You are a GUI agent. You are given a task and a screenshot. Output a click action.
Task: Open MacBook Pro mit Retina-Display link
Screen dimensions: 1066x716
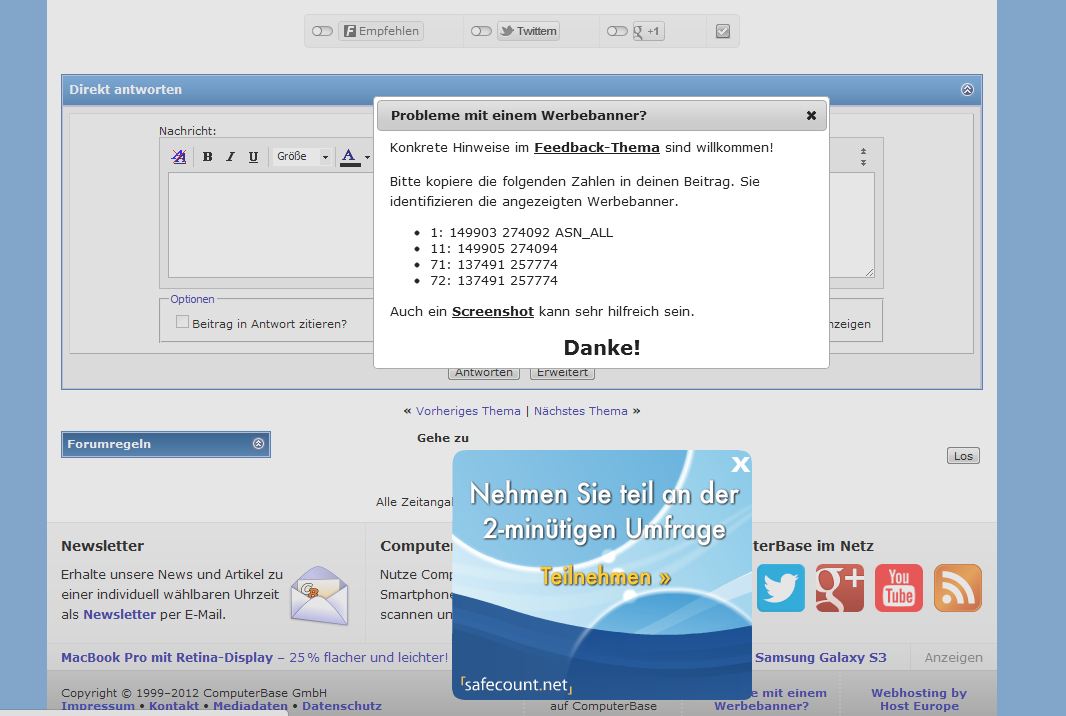(x=167, y=658)
